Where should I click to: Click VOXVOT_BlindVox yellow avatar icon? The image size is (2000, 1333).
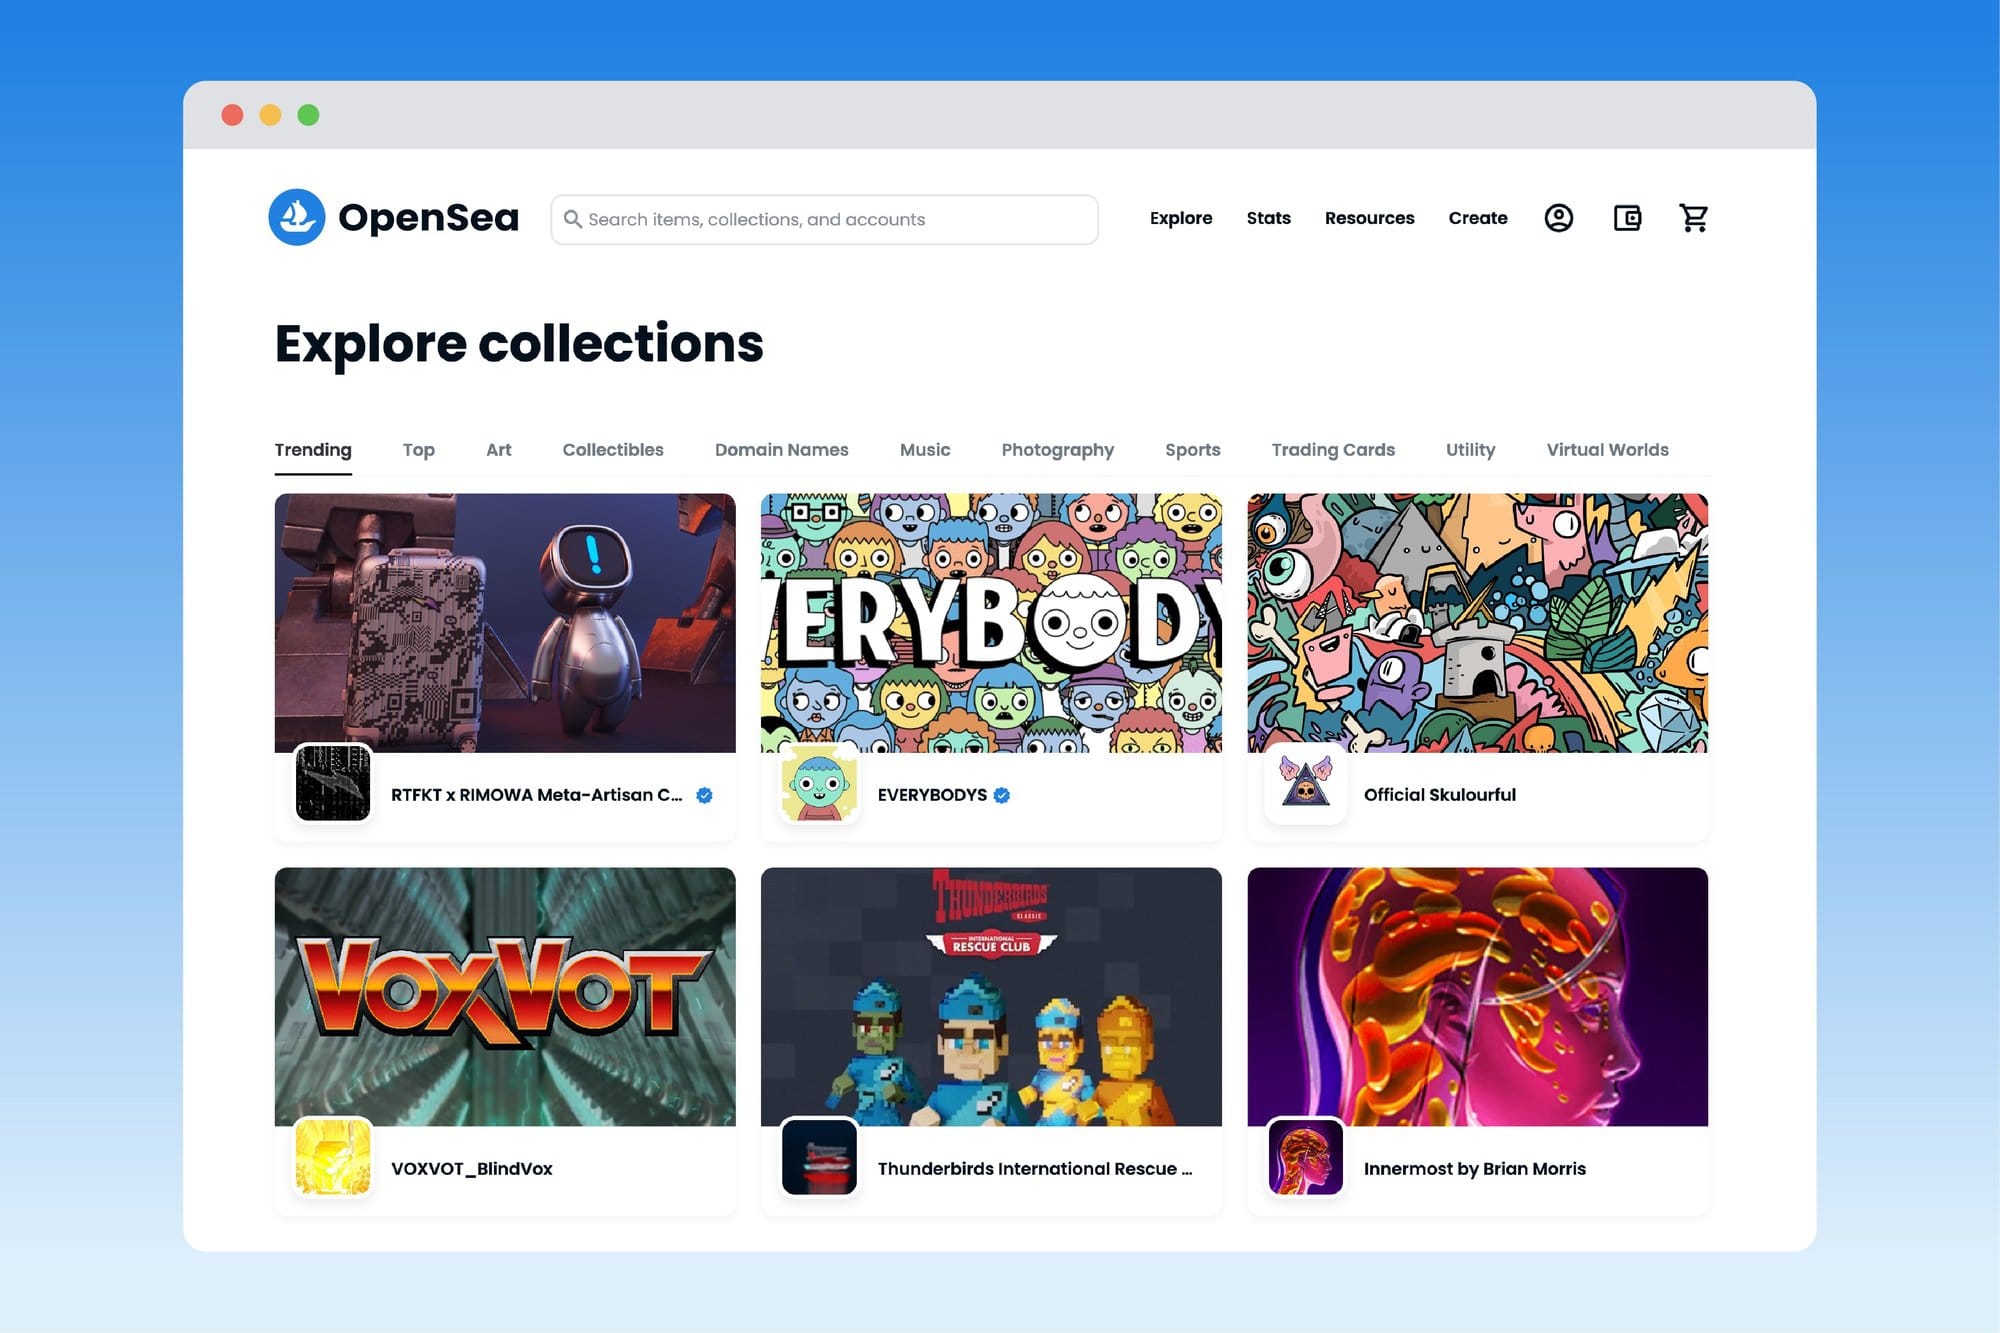point(333,1157)
